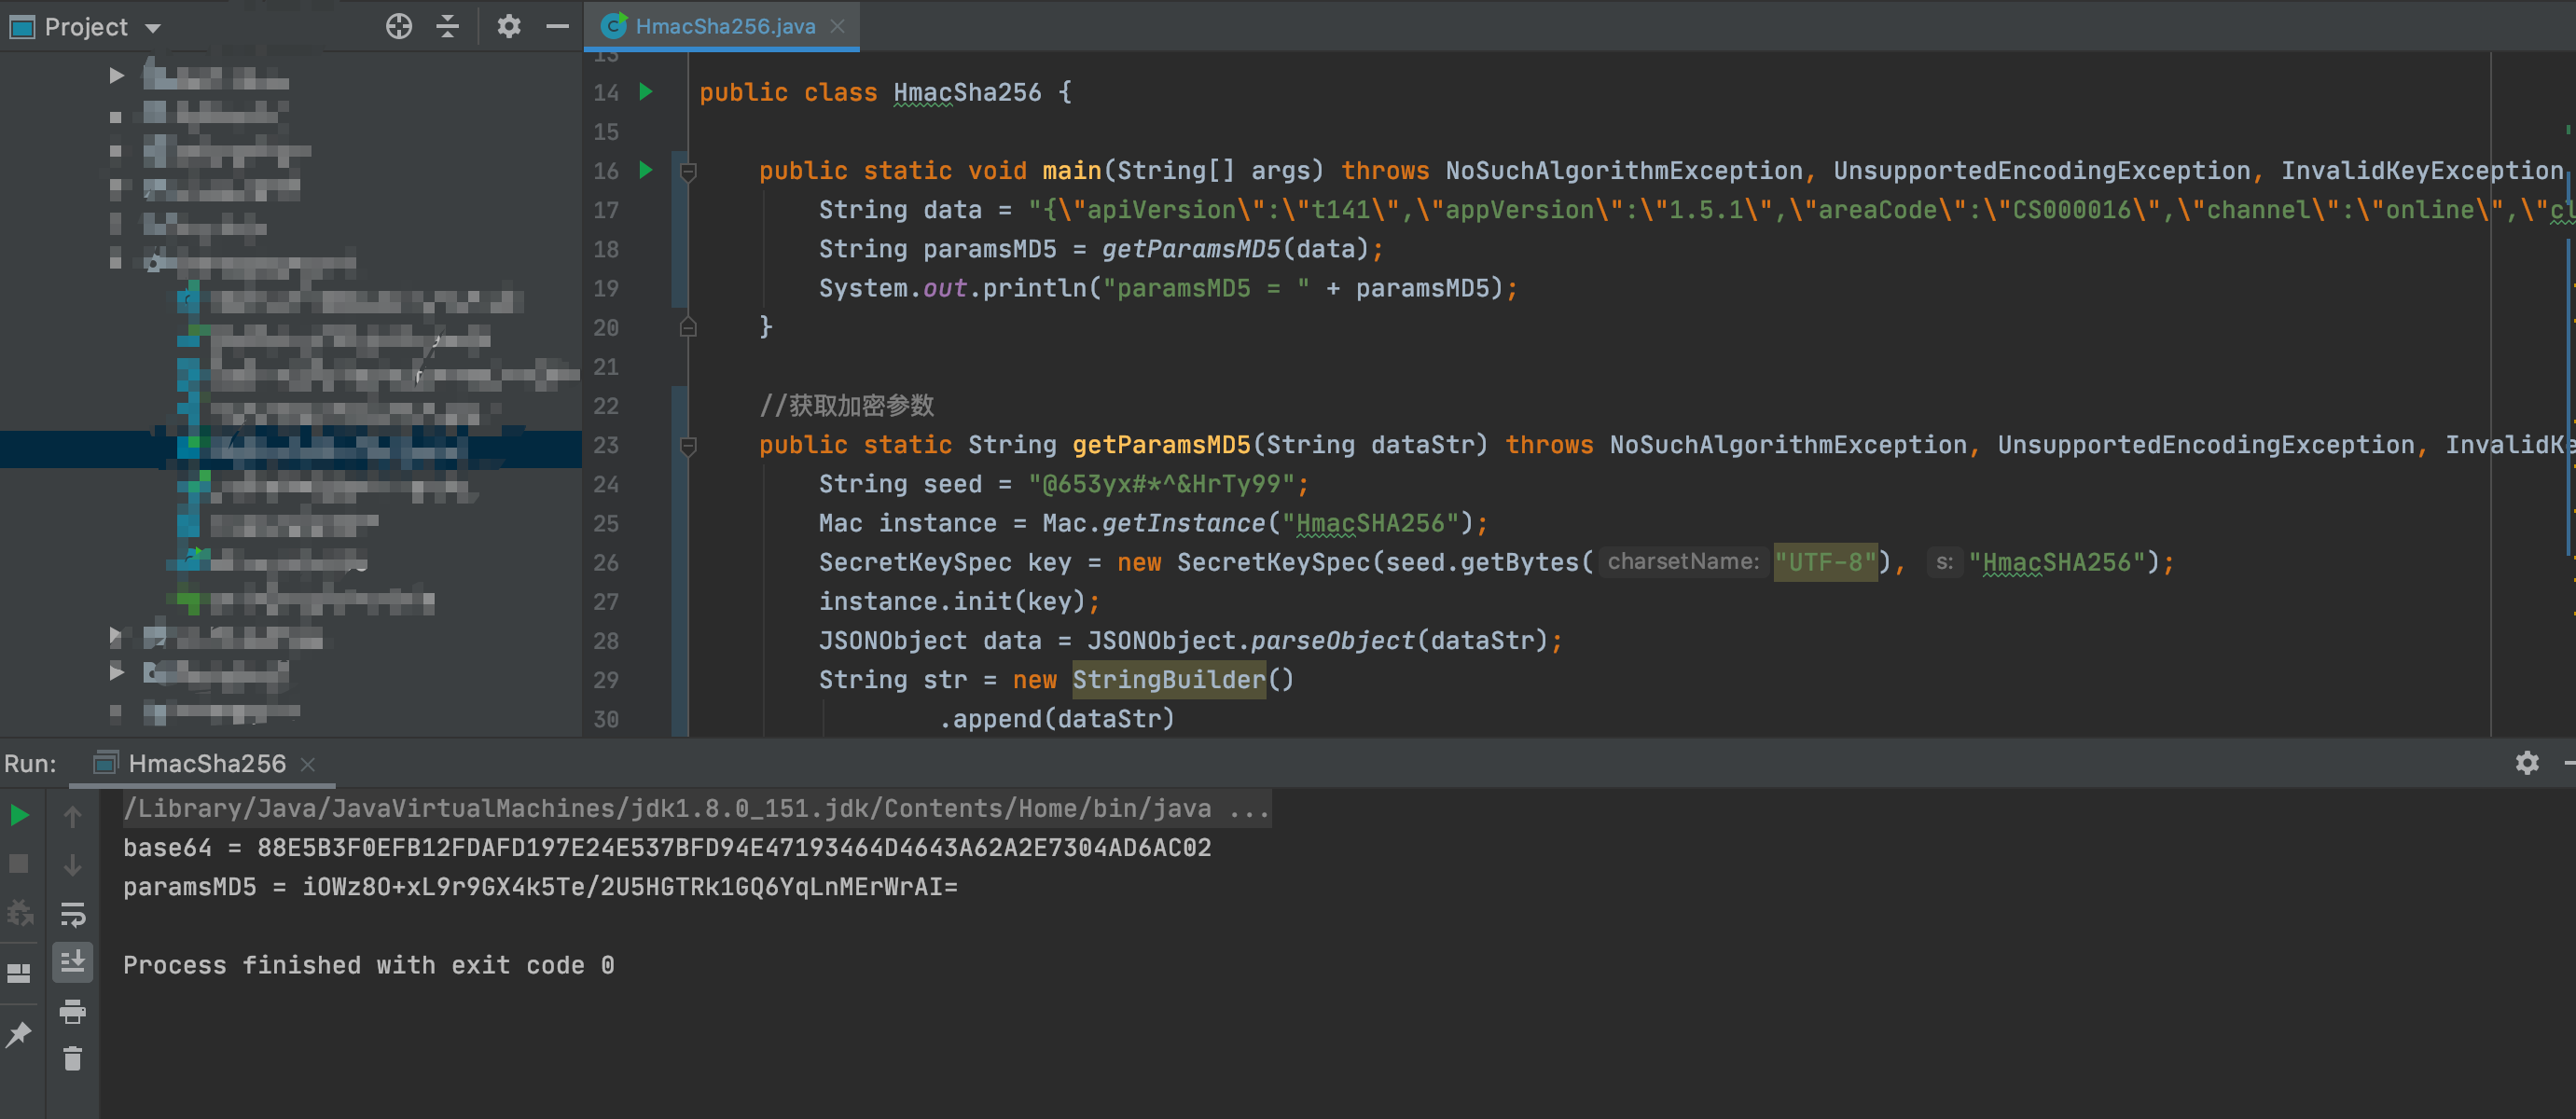The height and width of the screenshot is (1119, 2576).
Task: Hide the Project tool window
Action: point(557,26)
